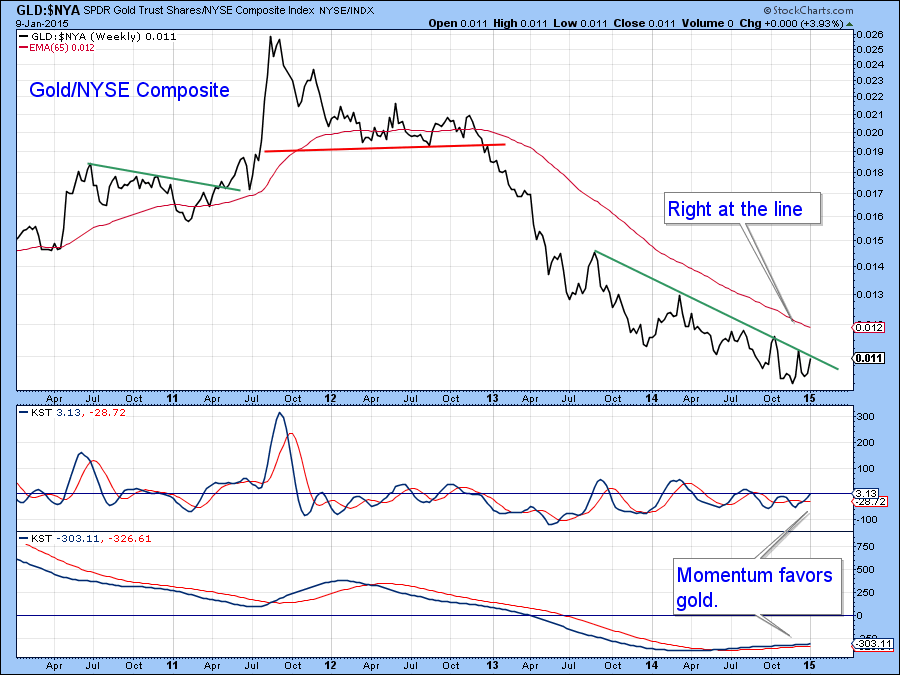
Task: Click the 500 label on the lower KST axis
Action: click(867, 570)
